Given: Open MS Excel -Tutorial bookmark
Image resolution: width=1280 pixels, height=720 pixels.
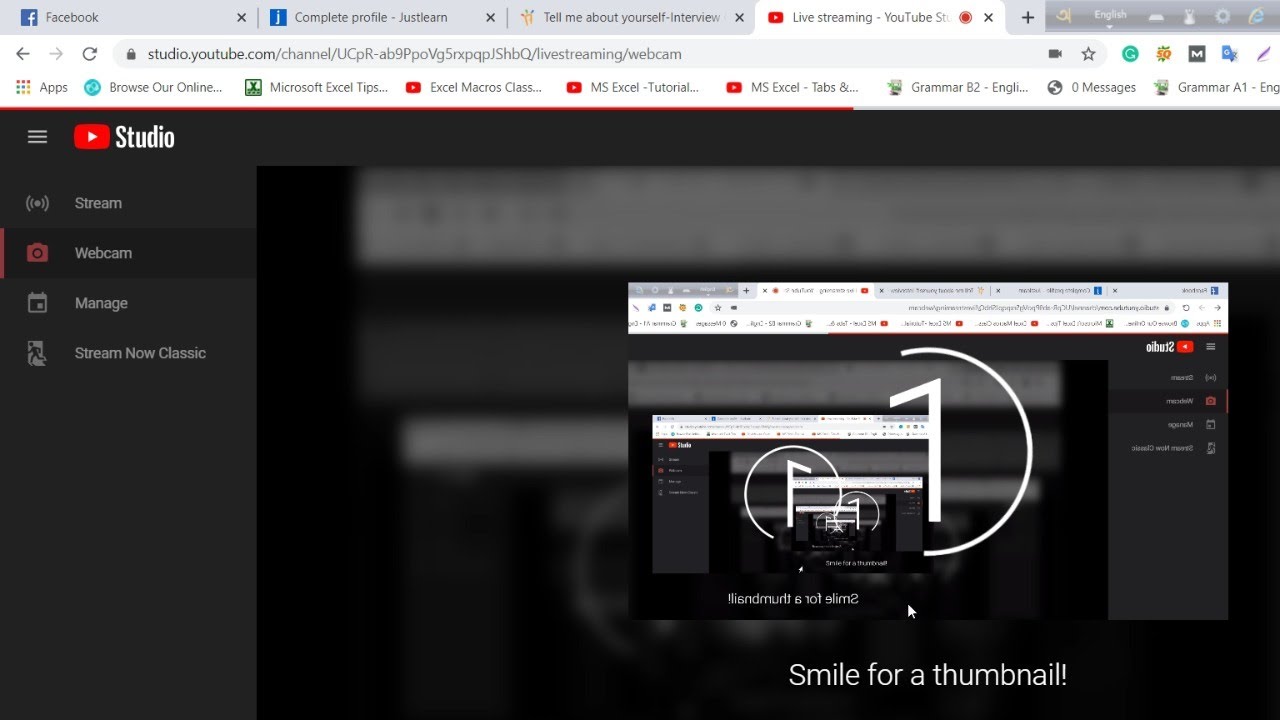Looking at the screenshot, I should click(633, 87).
